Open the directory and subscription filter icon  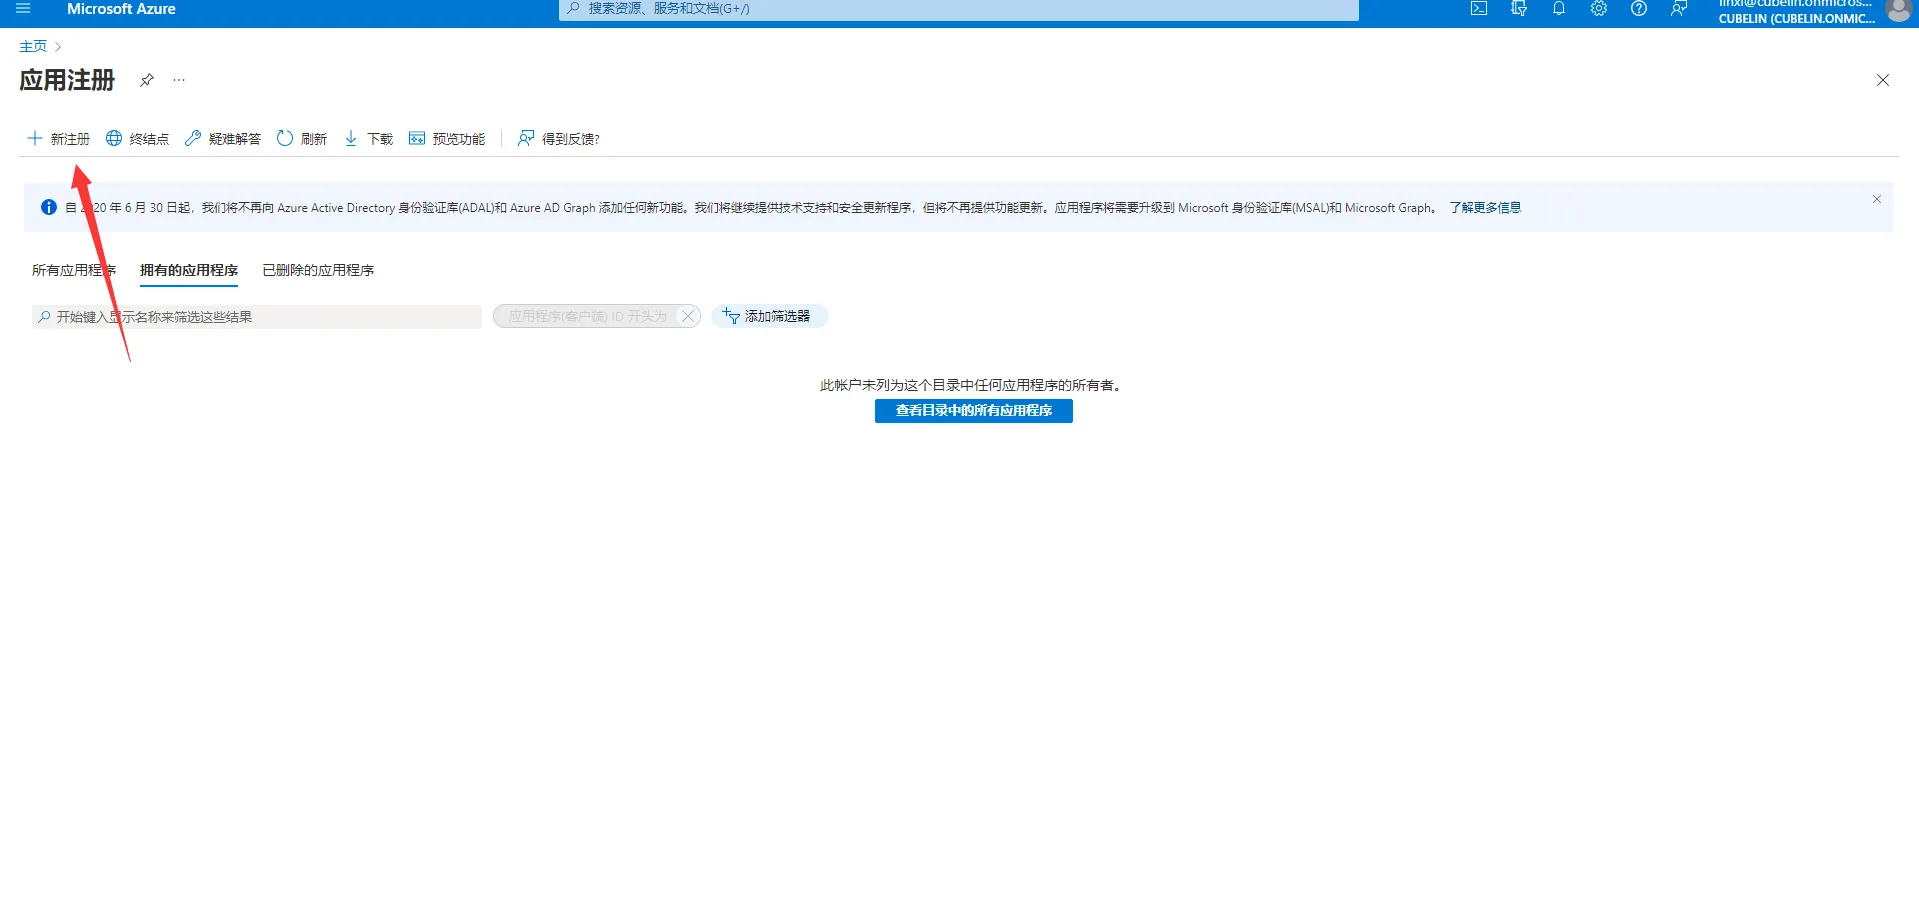click(x=1518, y=9)
